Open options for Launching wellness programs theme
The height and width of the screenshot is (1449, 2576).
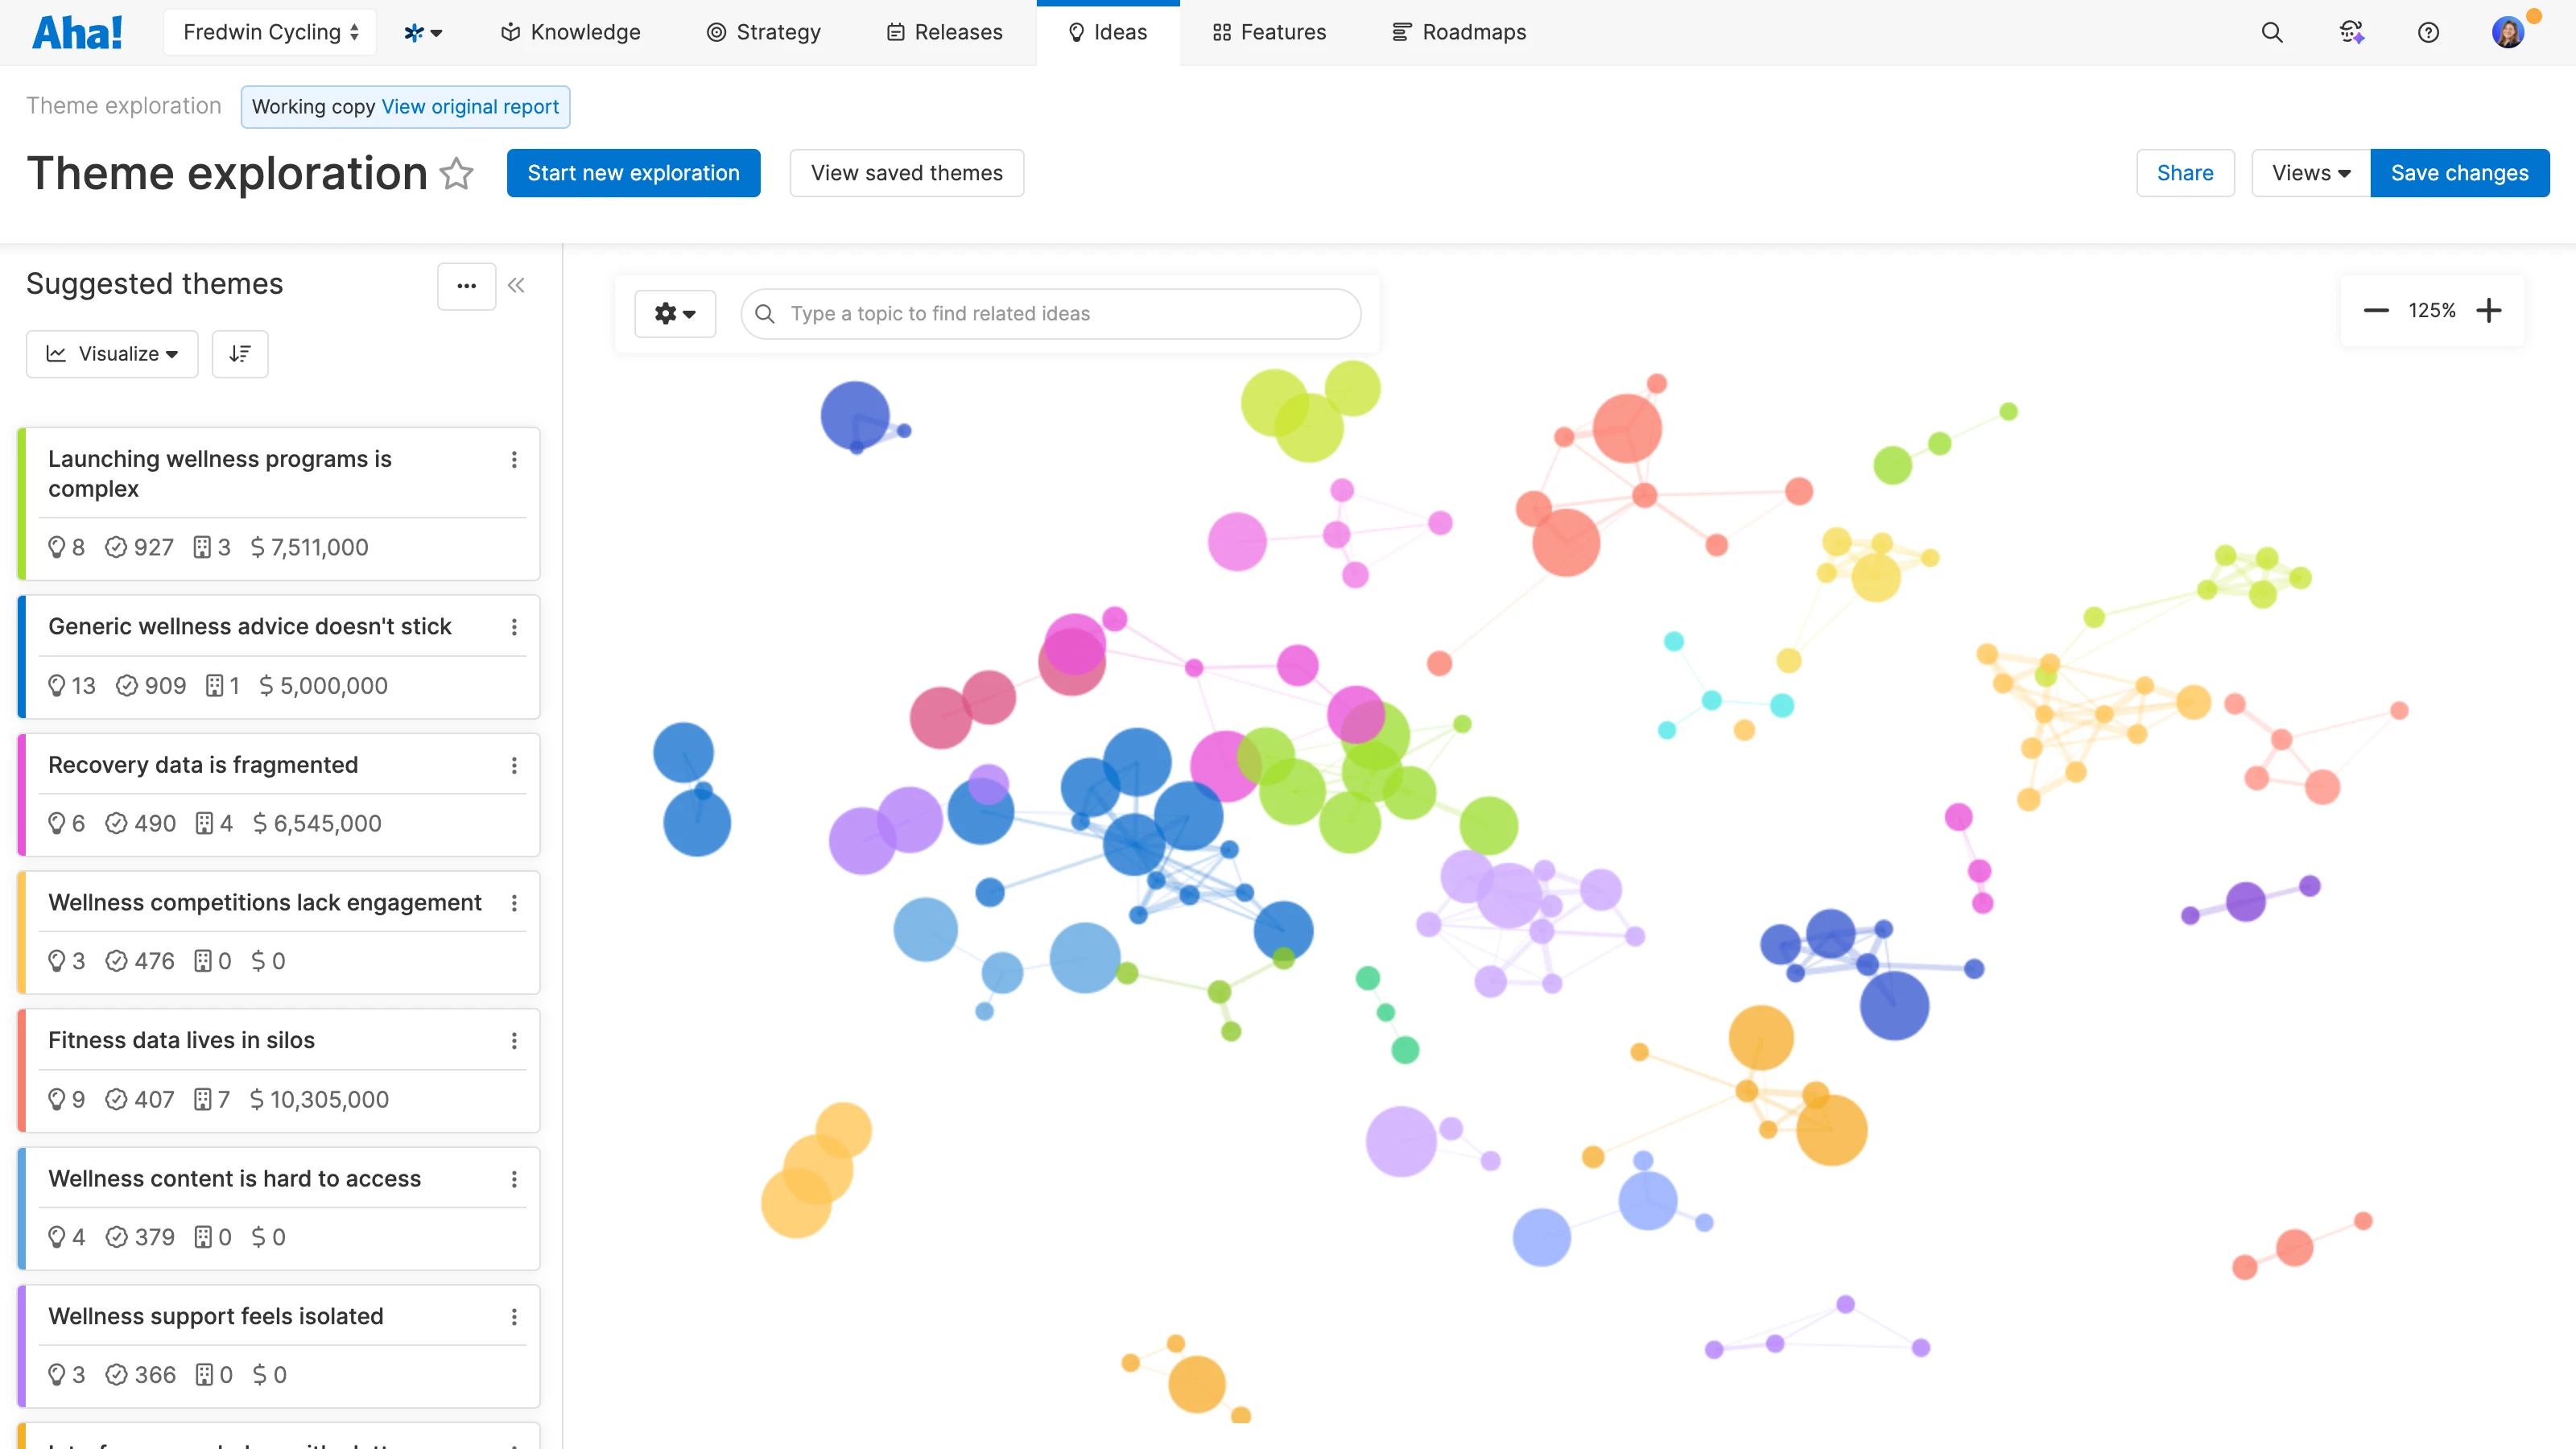coord(514,459)
